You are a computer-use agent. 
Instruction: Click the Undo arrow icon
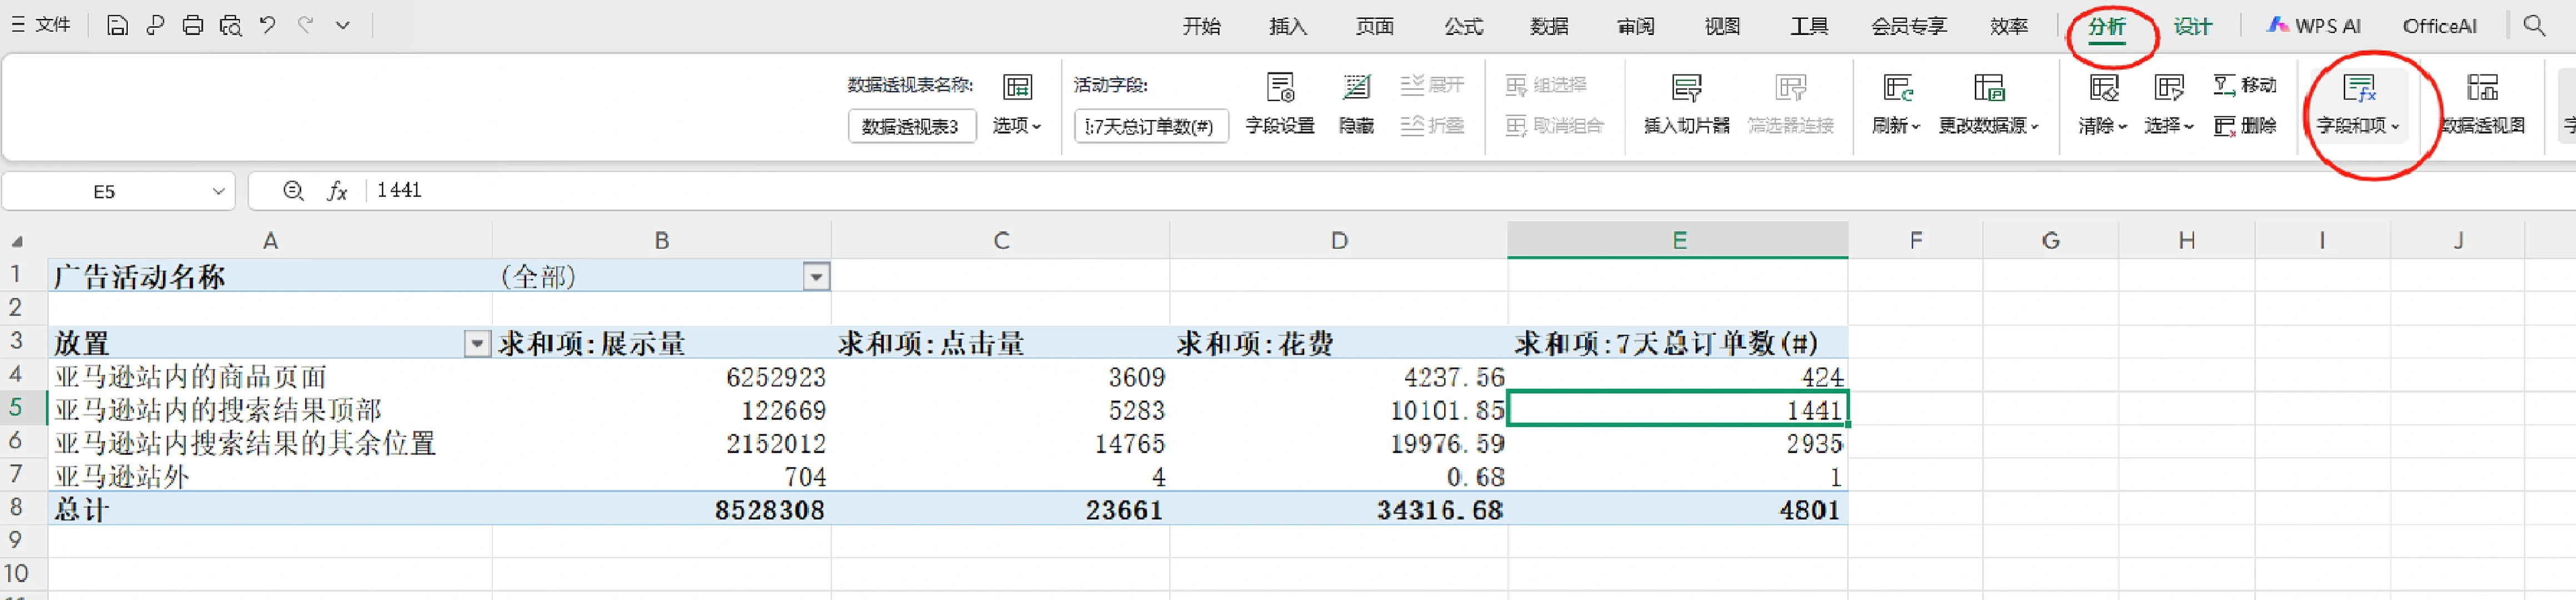[268, 26]
